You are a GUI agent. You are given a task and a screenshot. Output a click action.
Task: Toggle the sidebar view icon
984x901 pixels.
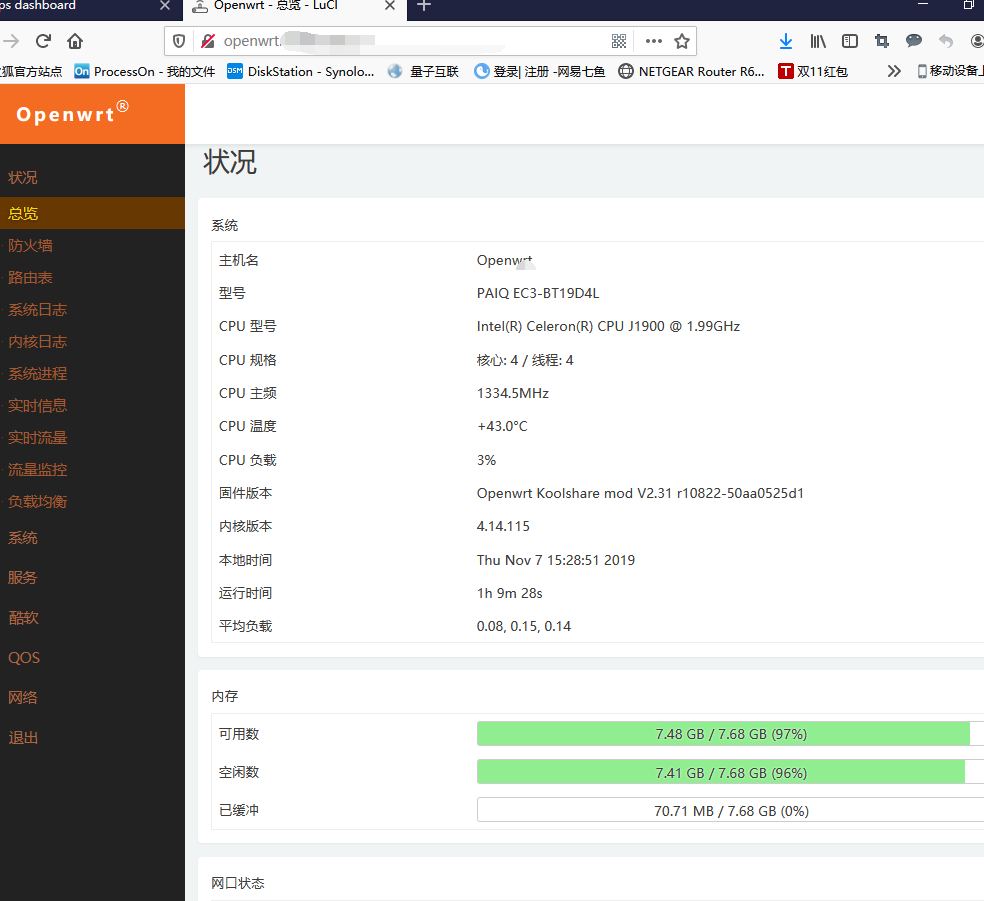pyautogui.click(x=850, y=41)
